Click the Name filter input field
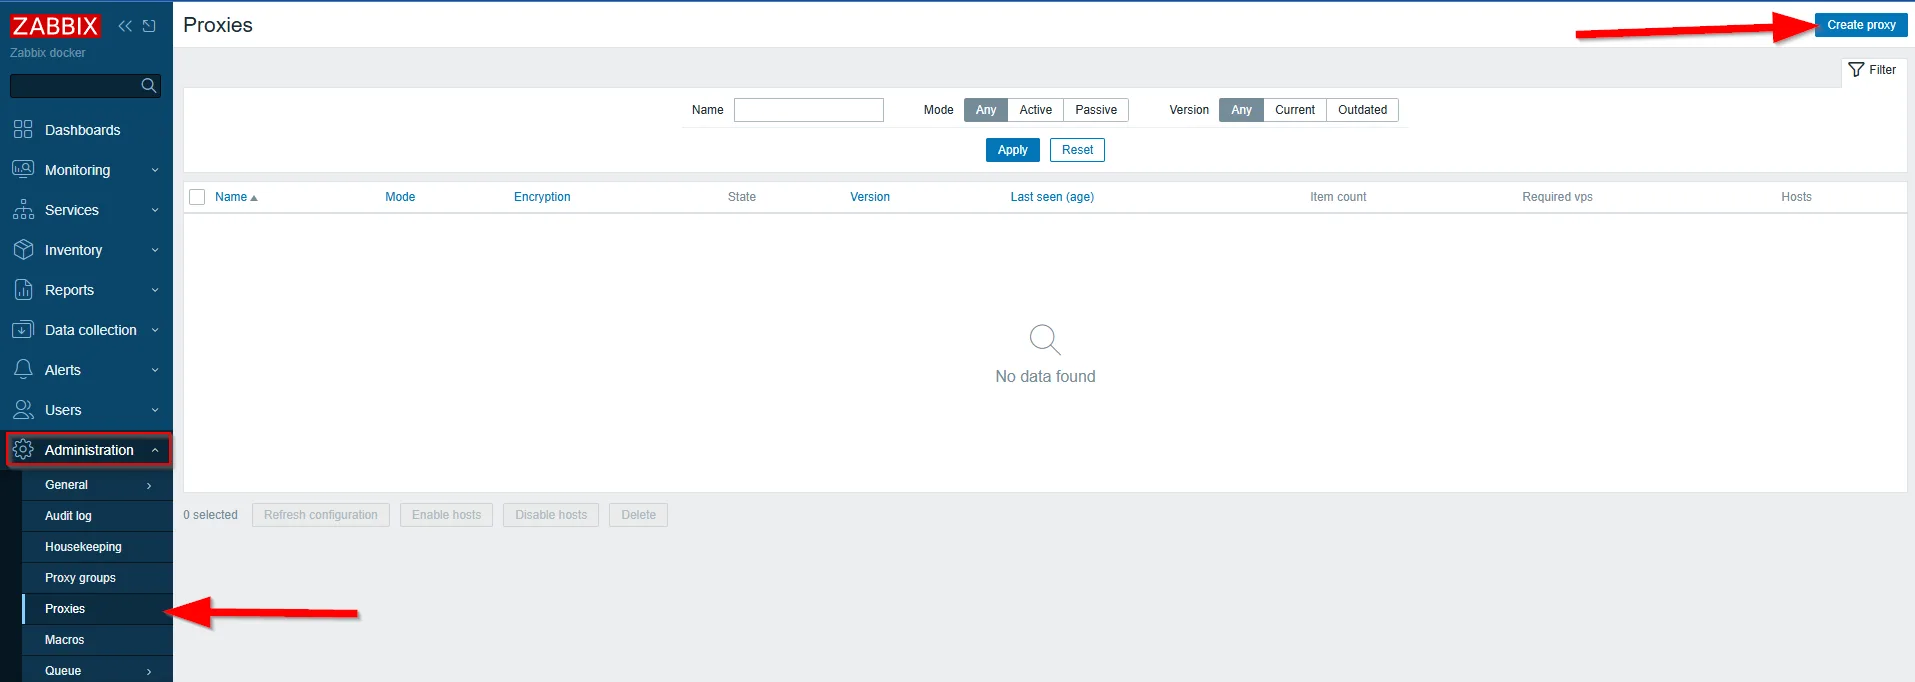 click(x=809, y=110)
